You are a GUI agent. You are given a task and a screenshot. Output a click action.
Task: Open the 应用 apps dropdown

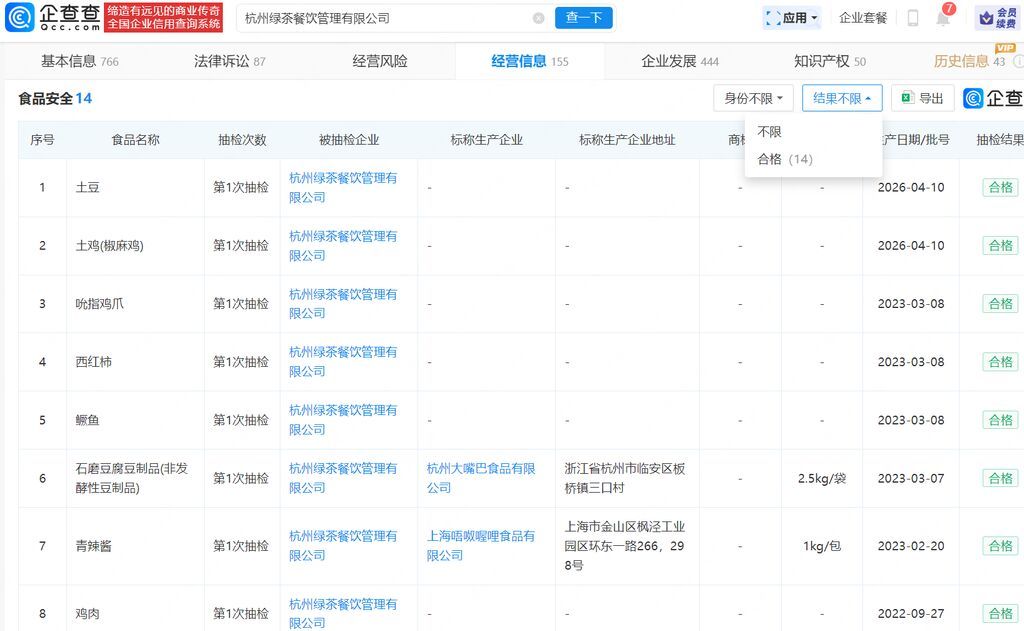(792, 18)
